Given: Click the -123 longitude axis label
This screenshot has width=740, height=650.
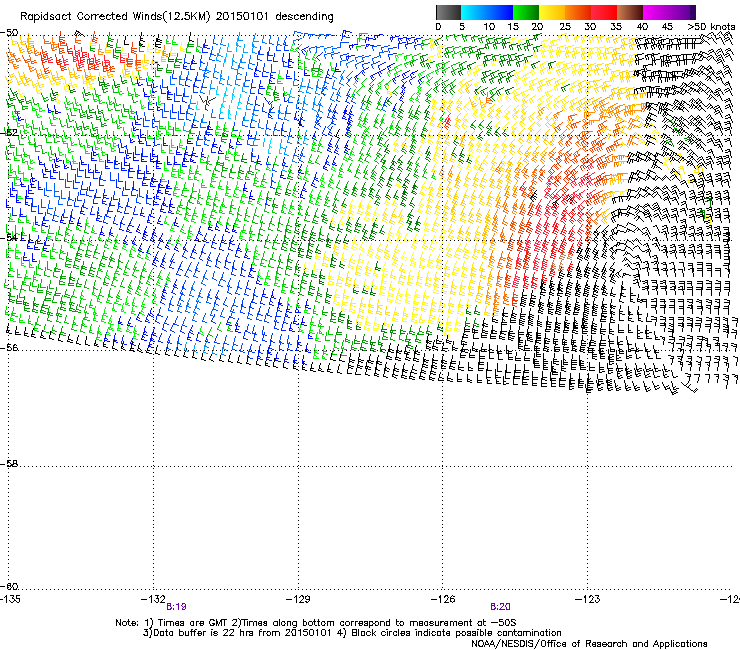Looking at the screenshot, I should pyautogui.click(x=588, y=599).
